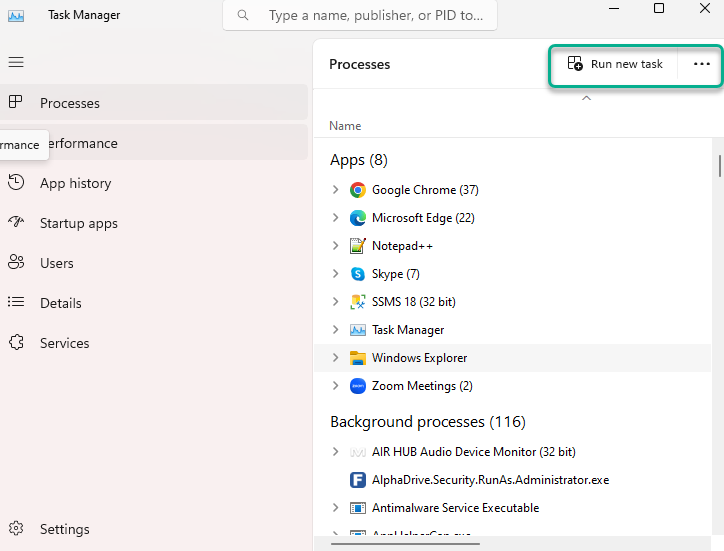Go to the Processes page
724x551 pixels.
(154, 103)
